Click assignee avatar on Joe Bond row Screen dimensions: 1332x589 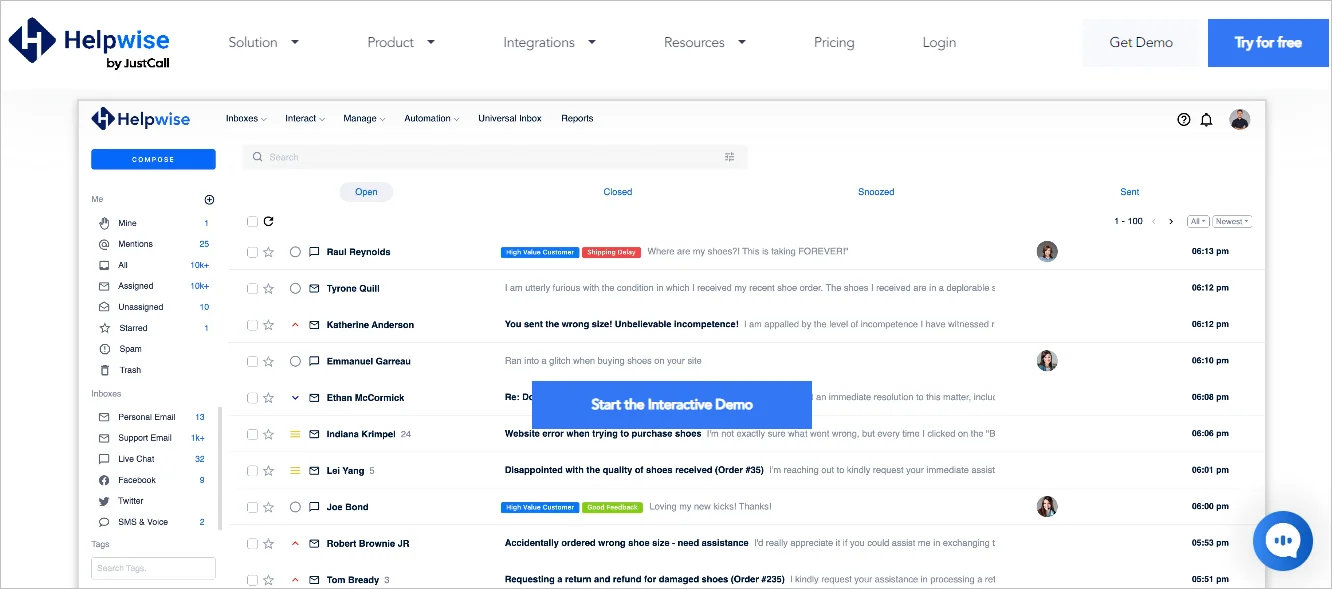pyautogui.click(x=1047, y=506)
